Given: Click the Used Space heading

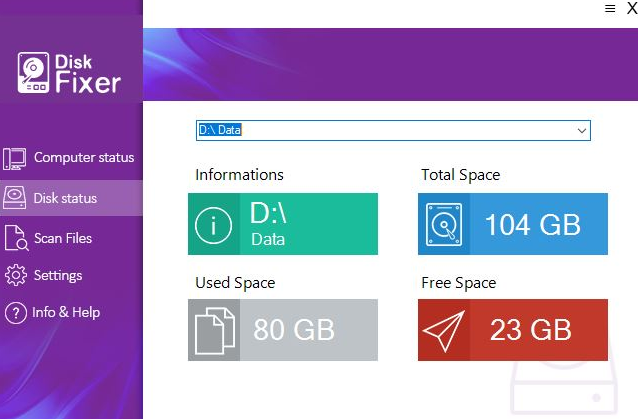Looking at the screenshot, I should (235, 283).
